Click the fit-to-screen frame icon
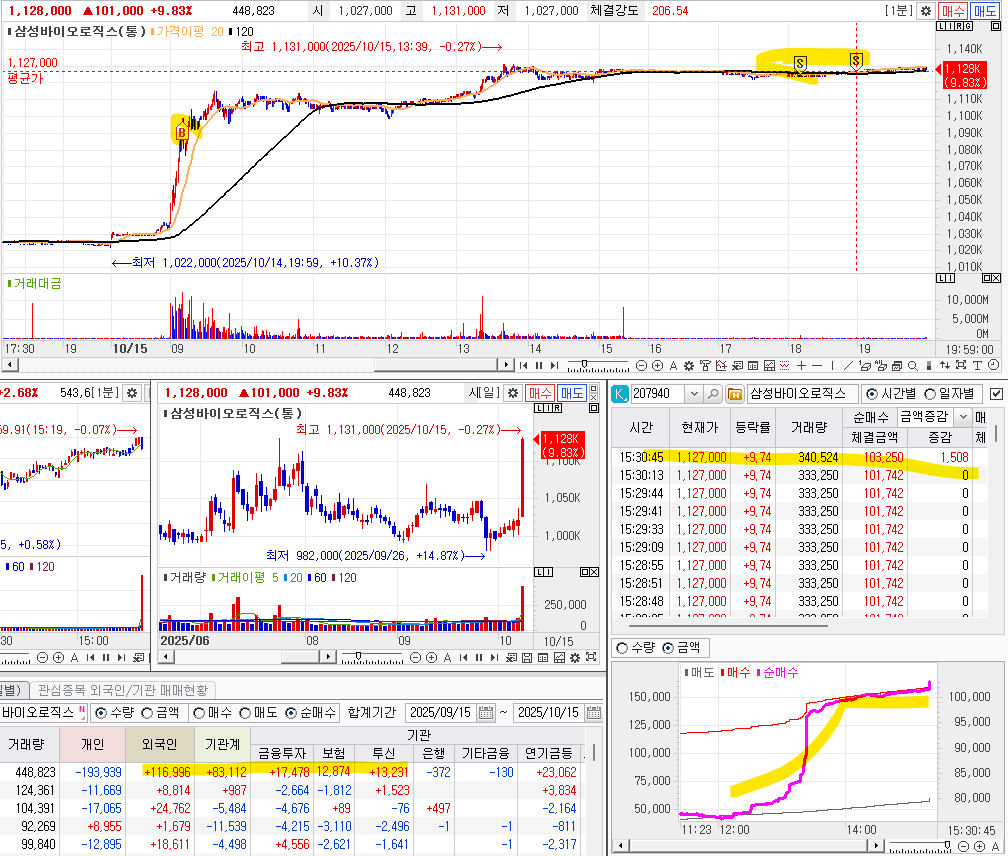The image size is (1008, 856). (x=960, y=366)
